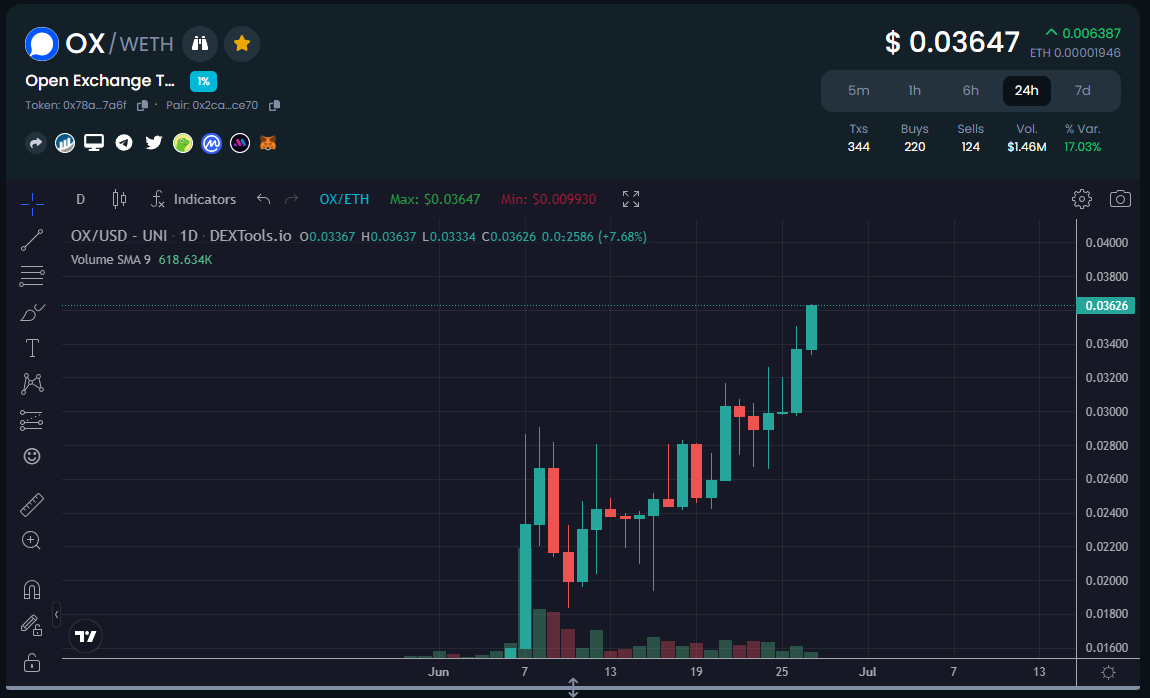Open the chart settings gear
Viewport: 1150px width, 698px height.
tap(1081, 199)
